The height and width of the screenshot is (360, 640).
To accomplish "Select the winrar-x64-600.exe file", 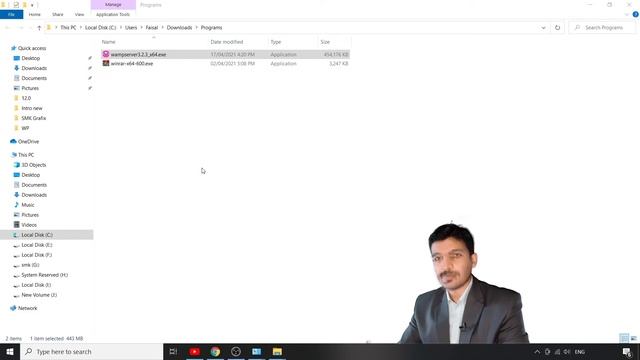I will click(x=225, y=64).
